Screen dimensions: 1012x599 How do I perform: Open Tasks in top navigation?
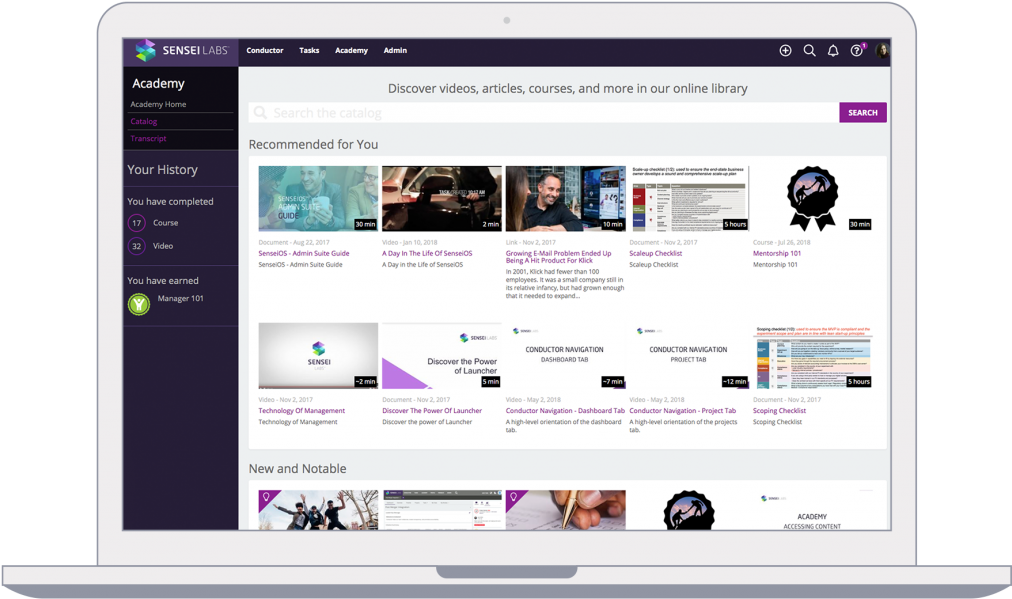(309, 50)
